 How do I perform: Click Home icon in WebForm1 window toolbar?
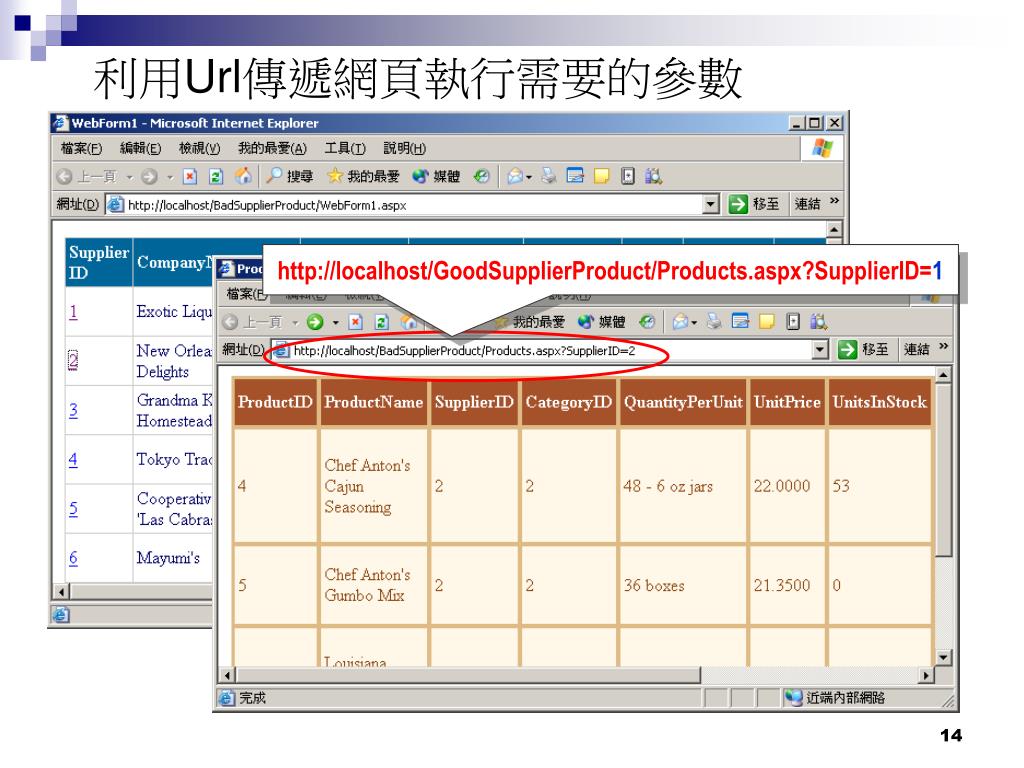pos(243,176)
